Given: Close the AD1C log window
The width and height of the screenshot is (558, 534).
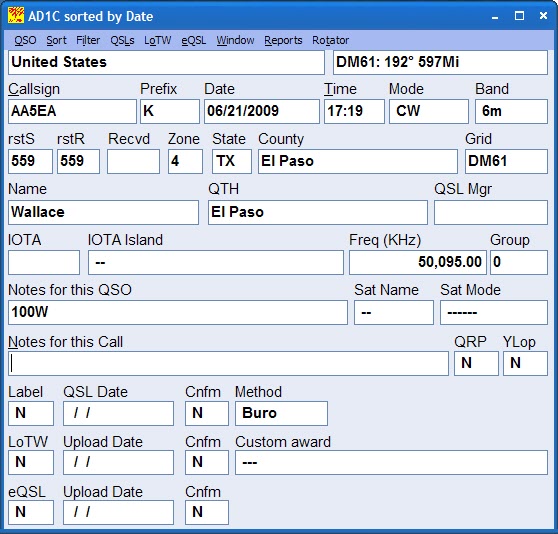Looking at the screenshot, I should (x=543, y=16).
